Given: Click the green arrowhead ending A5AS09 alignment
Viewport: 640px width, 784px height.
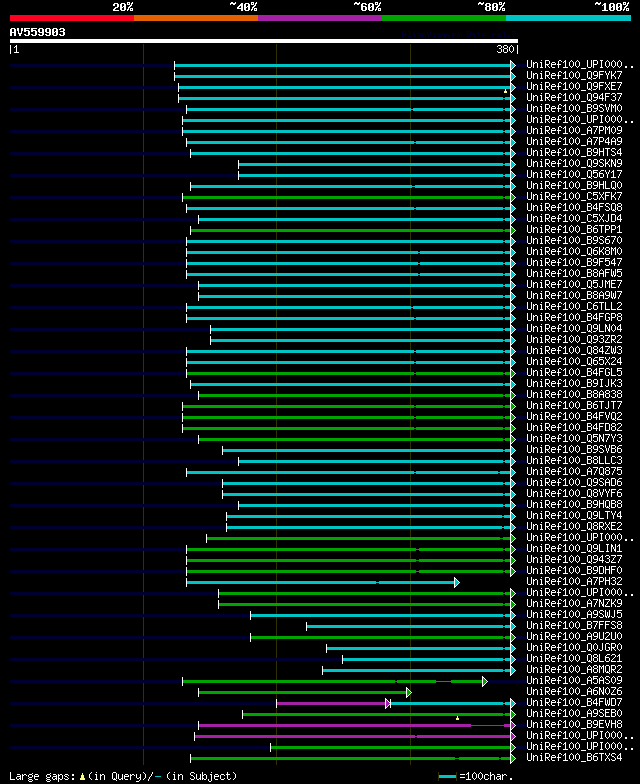Looking at the screenshot, I should 484,682.
